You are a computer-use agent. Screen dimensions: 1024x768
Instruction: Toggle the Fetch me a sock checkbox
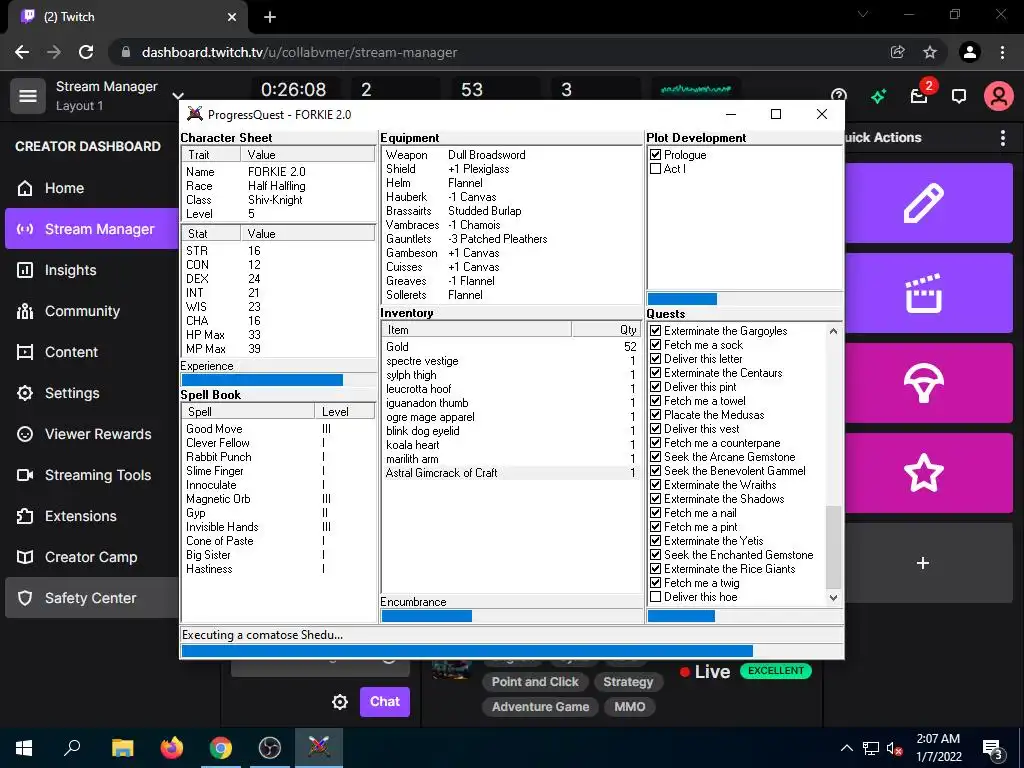point(656,345)
